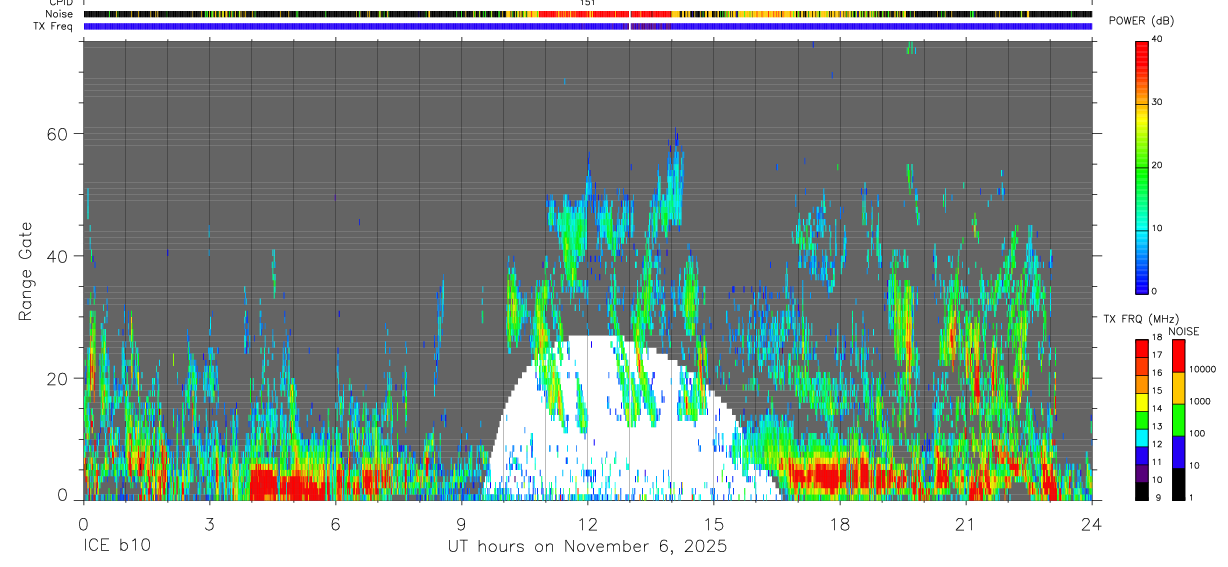Click the 'Range Gate' y-axis label
This screenshot has width=1228, height=567.
pos(26,272)
